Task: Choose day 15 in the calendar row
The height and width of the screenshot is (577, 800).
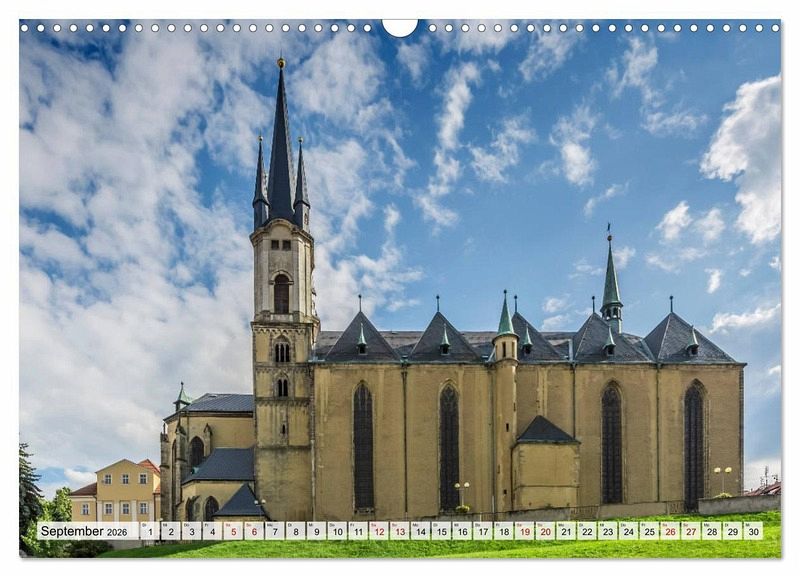Action: point(440,531)
